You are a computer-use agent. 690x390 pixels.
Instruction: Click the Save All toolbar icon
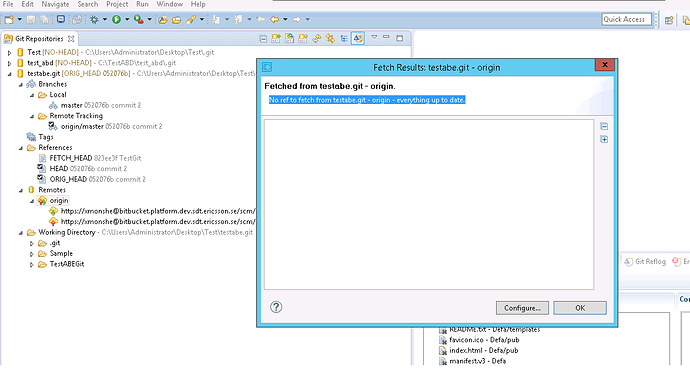44,19
